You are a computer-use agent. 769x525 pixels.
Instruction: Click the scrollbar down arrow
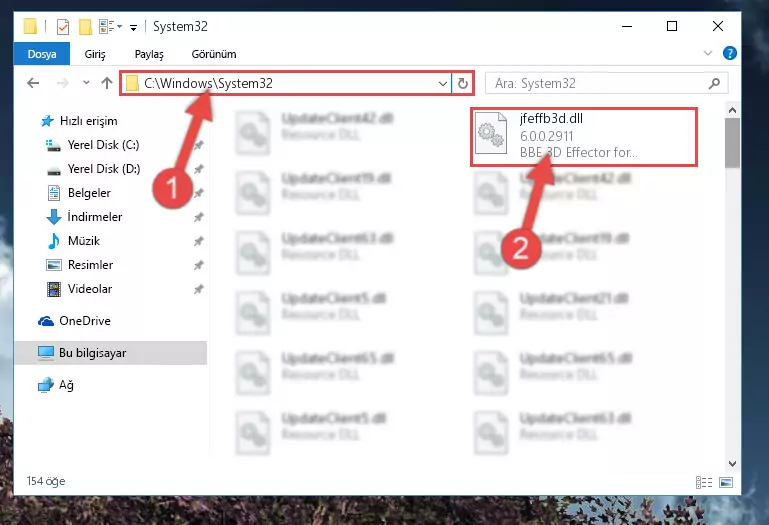pyautogui.click(x=732, y=464)
